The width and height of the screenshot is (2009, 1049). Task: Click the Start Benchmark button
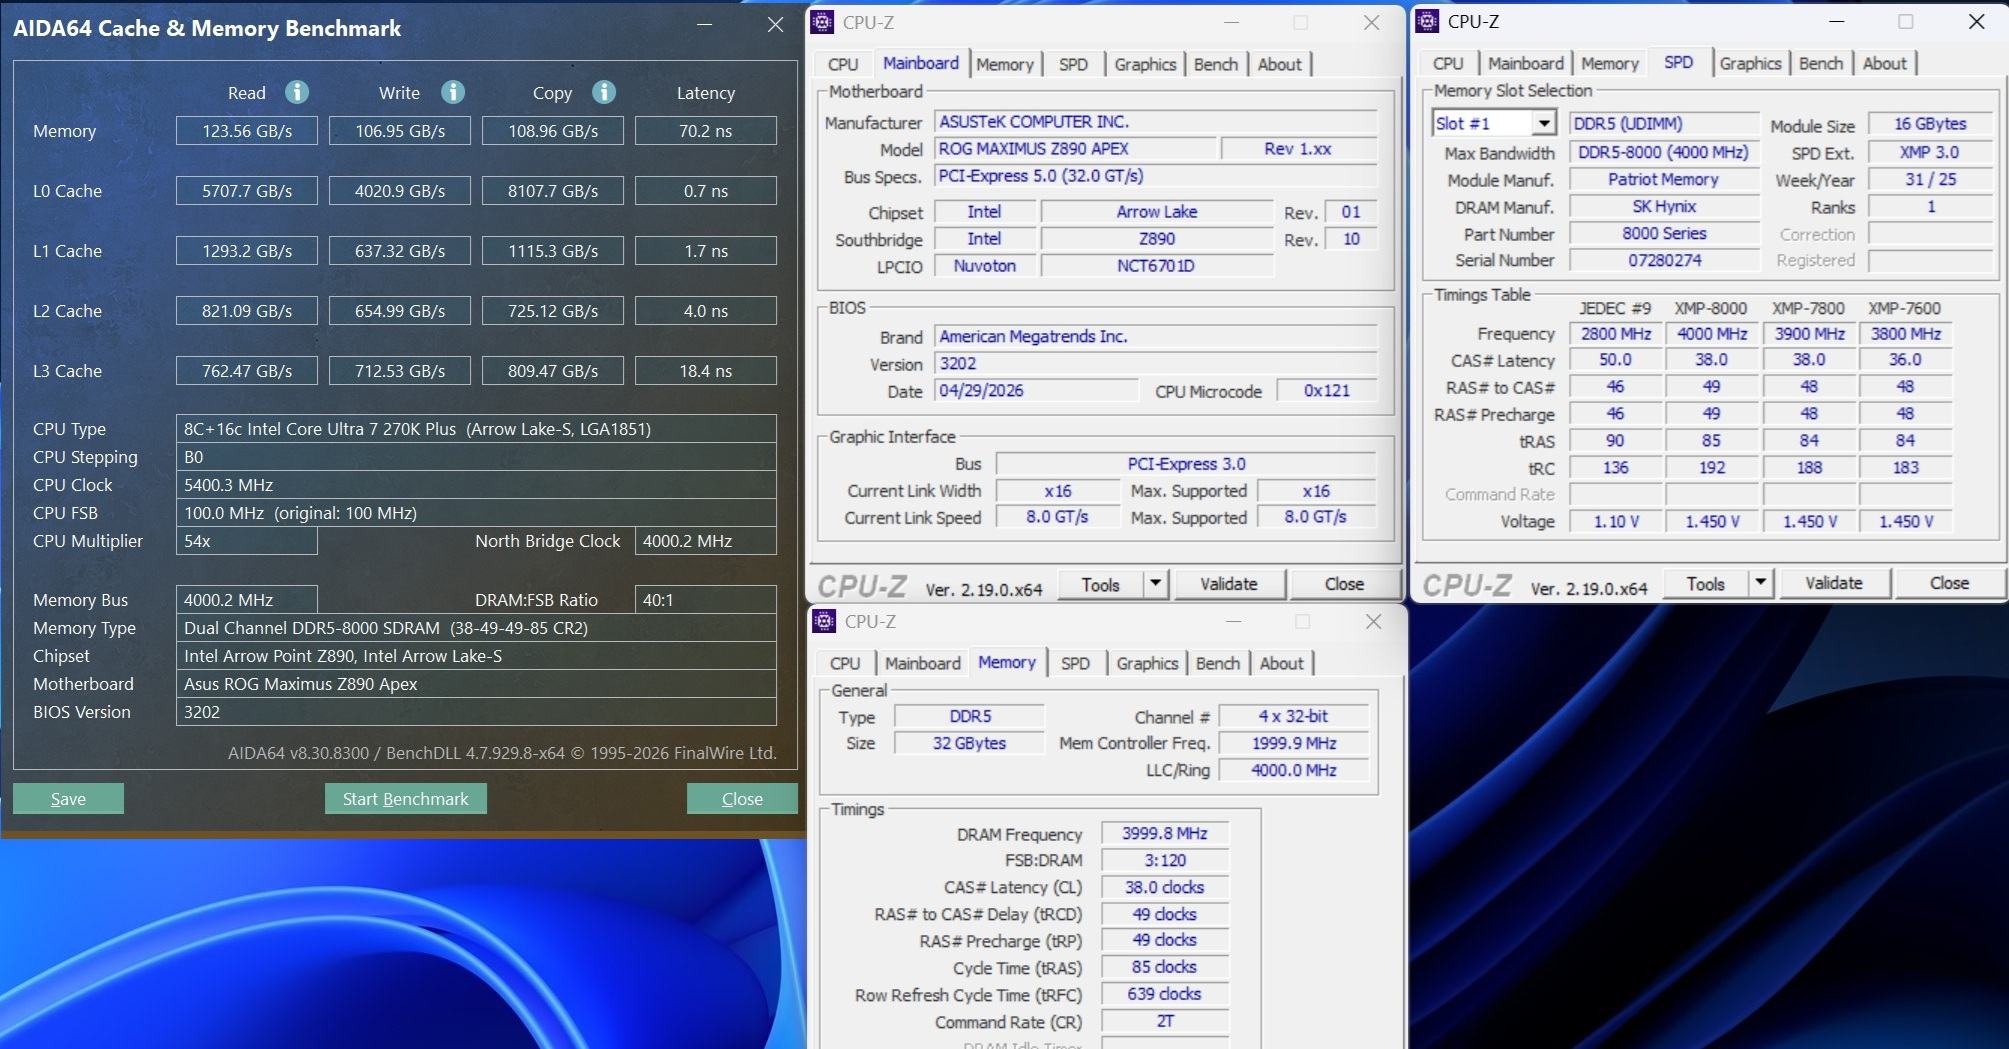405,798
